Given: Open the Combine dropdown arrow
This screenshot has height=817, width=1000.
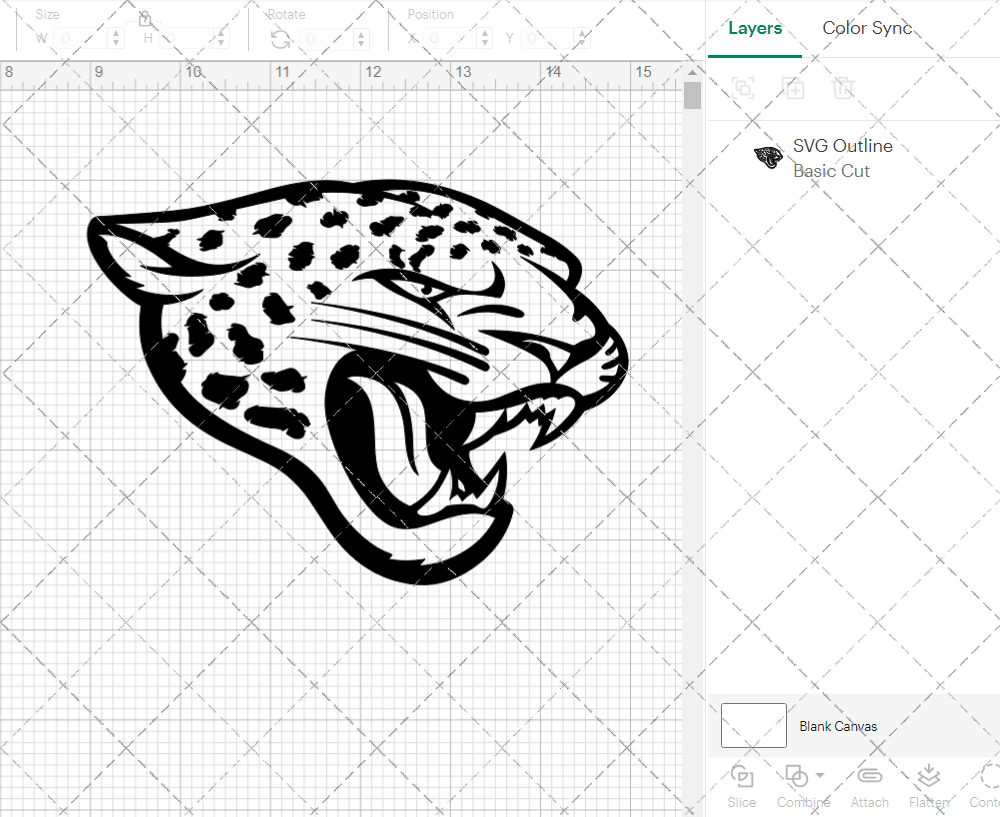Looking at the screenshot, I should click(x=820, y=776).
